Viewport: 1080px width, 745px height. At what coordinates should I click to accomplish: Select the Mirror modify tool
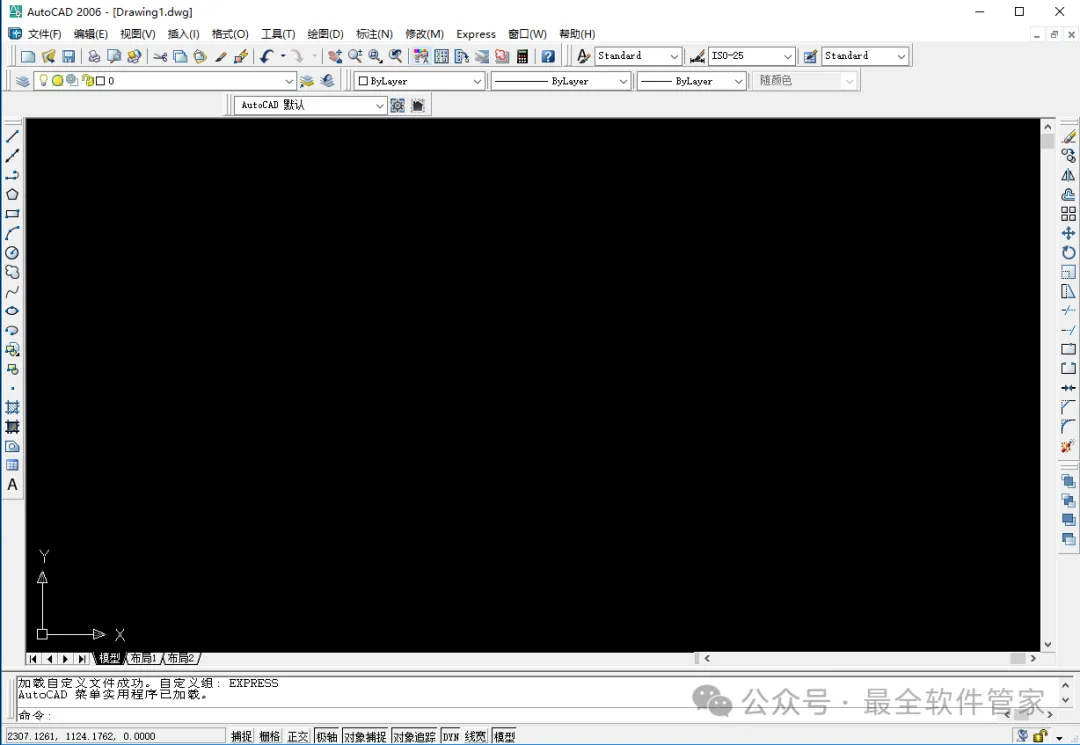[x=1068, y=176]
